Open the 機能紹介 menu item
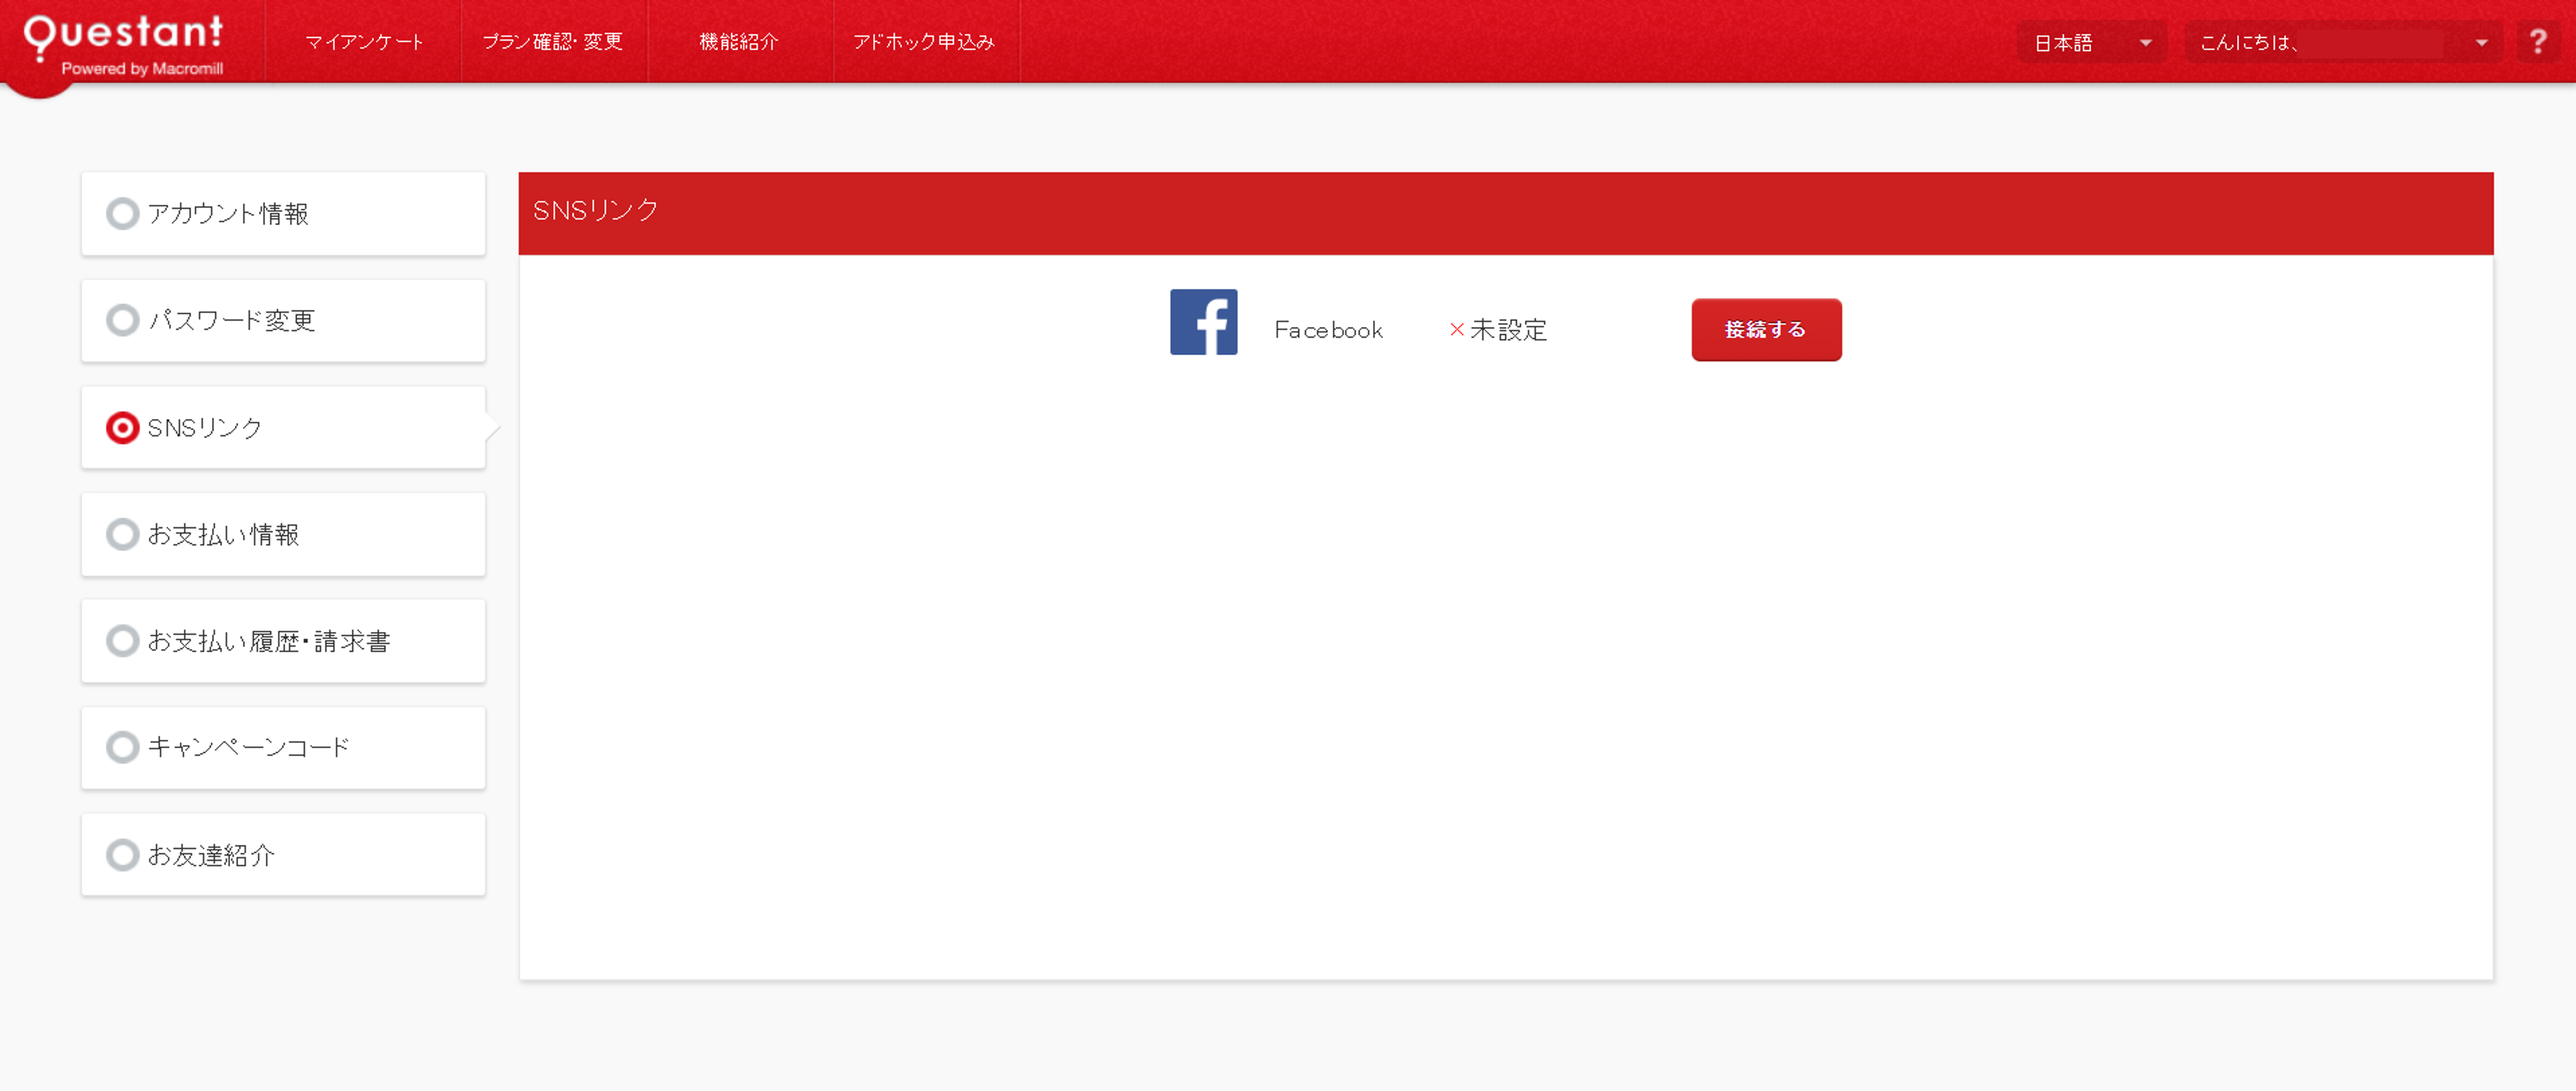The width and height of the screenshot is (2576, 1091). [x=739, y=42]
